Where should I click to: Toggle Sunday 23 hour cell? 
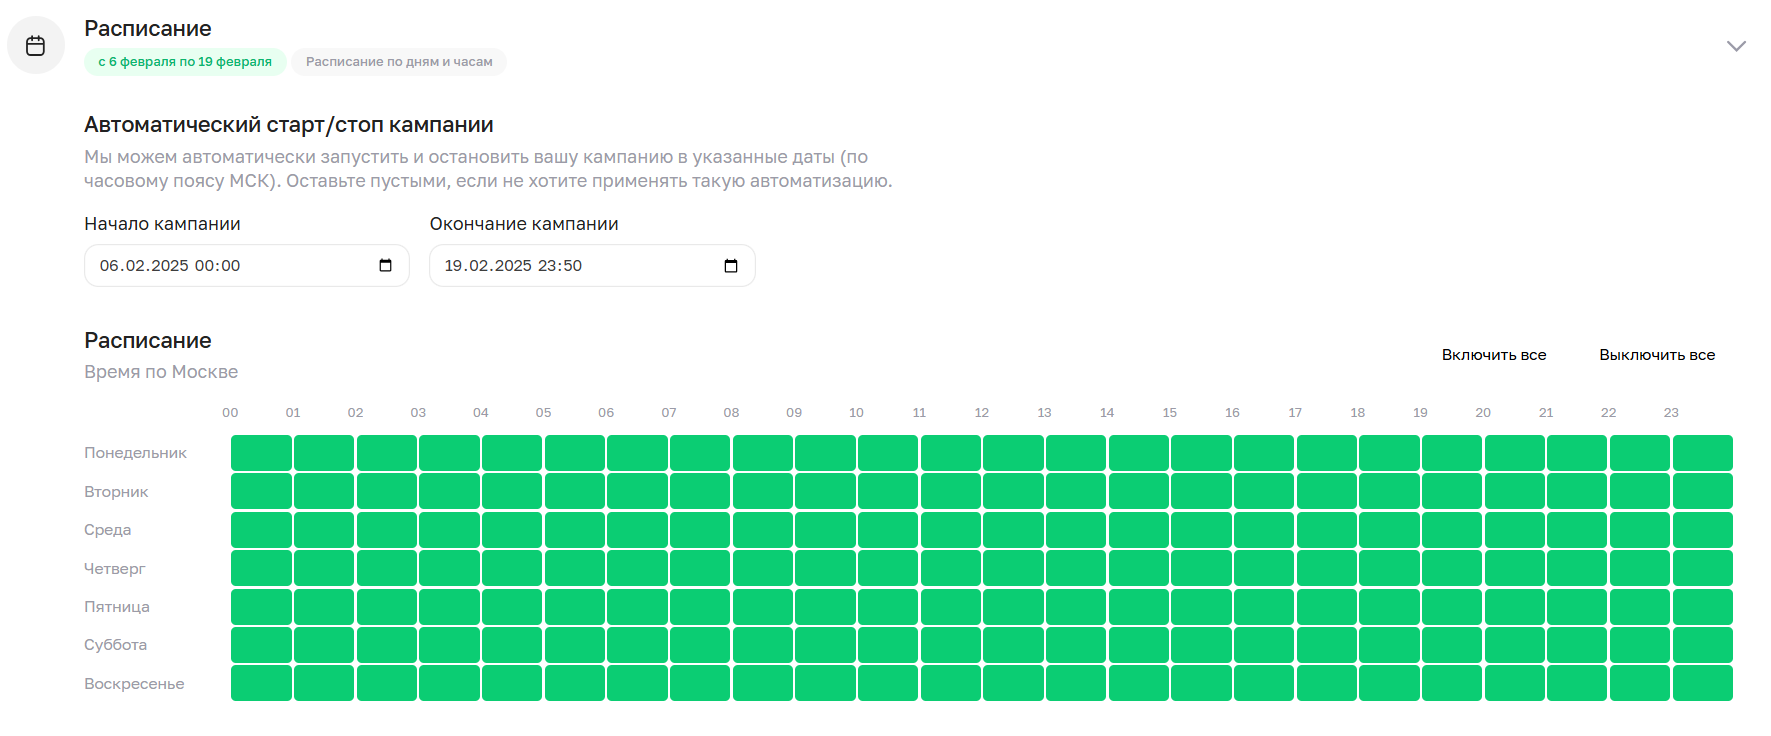click(1703, 683)
